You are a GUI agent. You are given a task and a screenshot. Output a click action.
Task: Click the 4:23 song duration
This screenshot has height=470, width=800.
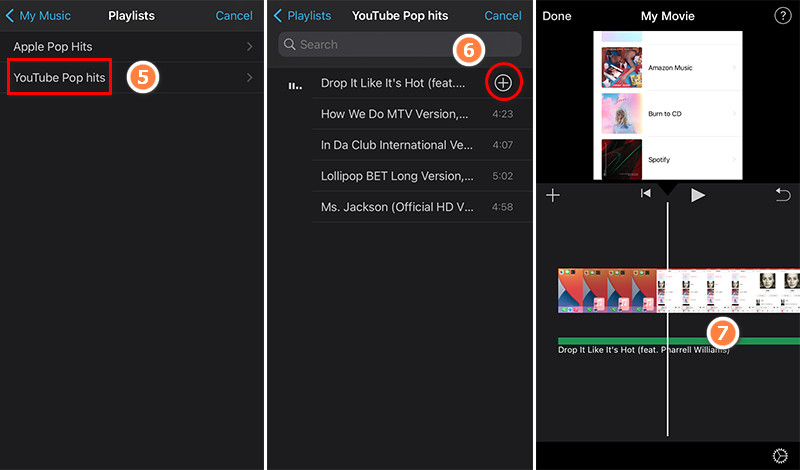[503, 114]
